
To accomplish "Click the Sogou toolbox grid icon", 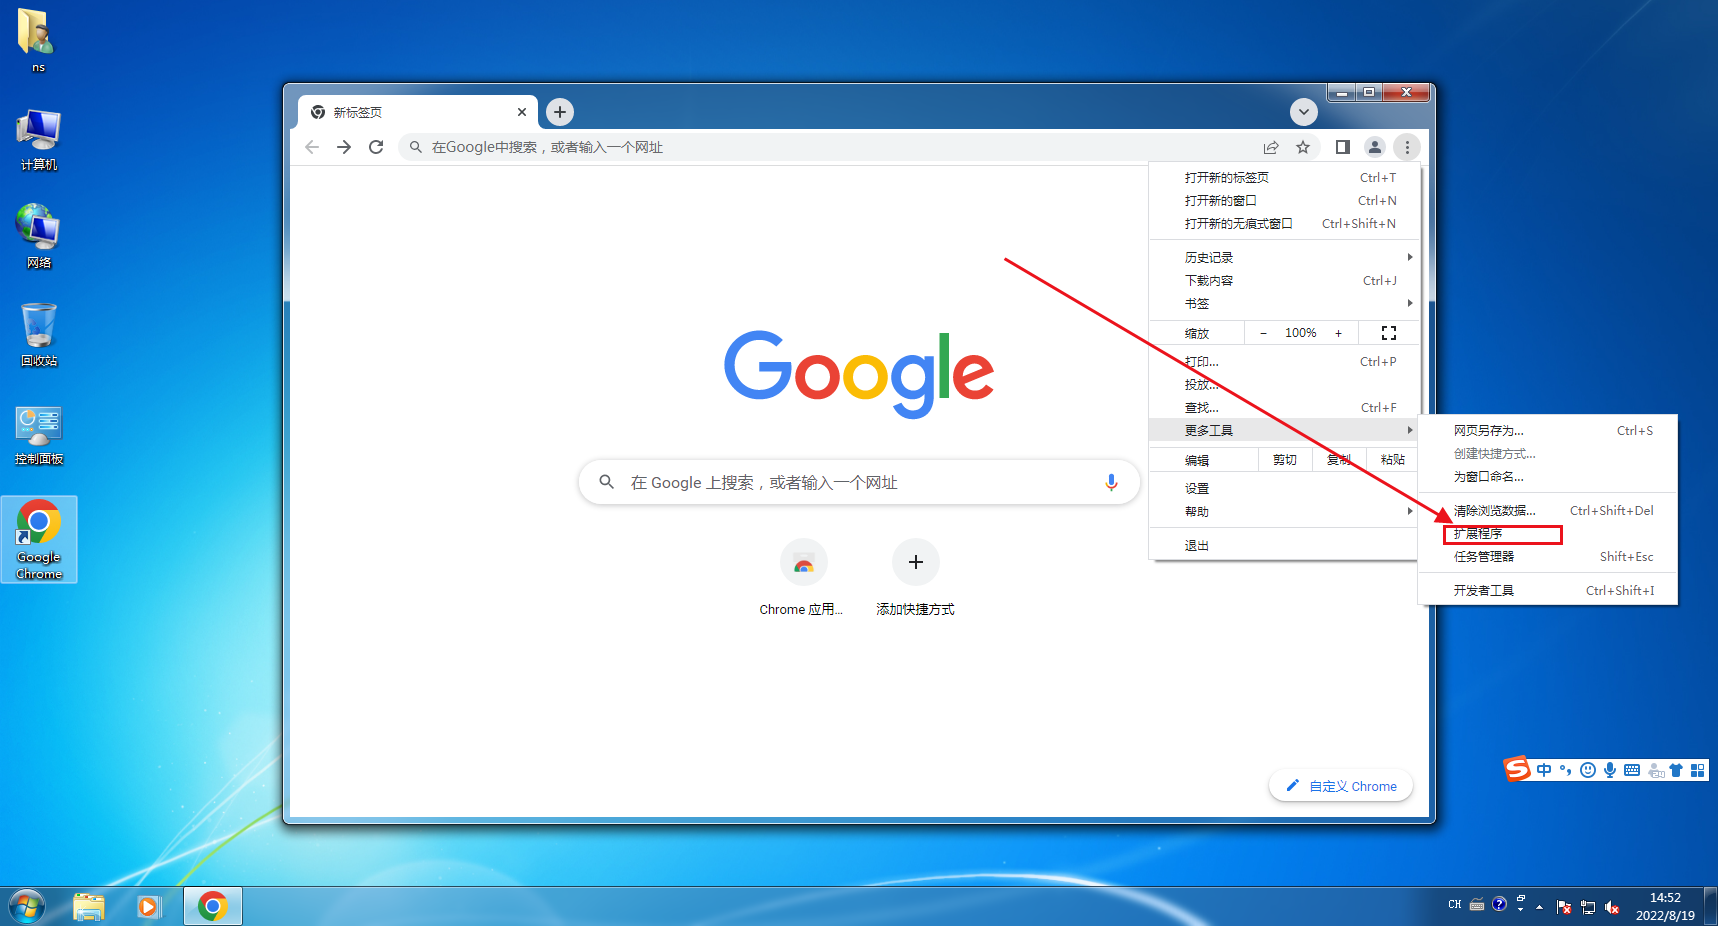I will pyautogui.click(x=1697, y=770).
